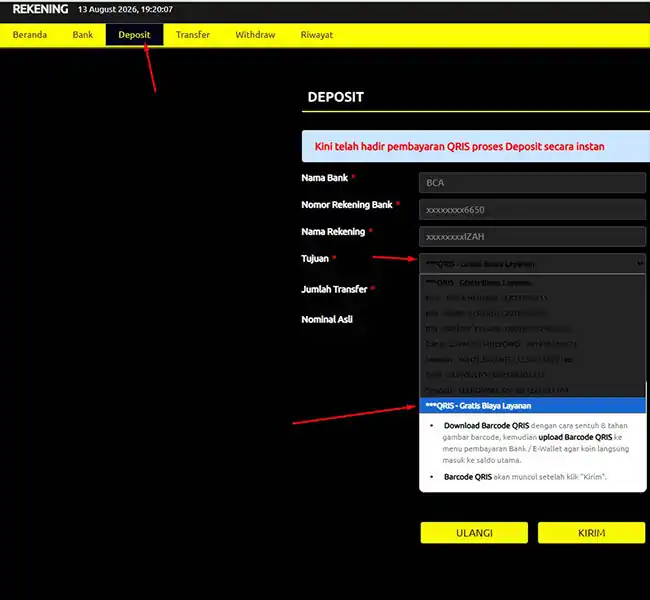Click the Download Barcode QRIS instruction text

tap(535, 443)
